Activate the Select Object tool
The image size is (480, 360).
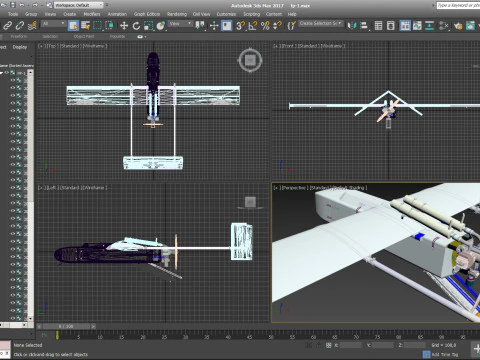pyautogui.click(x=73, y=26)
